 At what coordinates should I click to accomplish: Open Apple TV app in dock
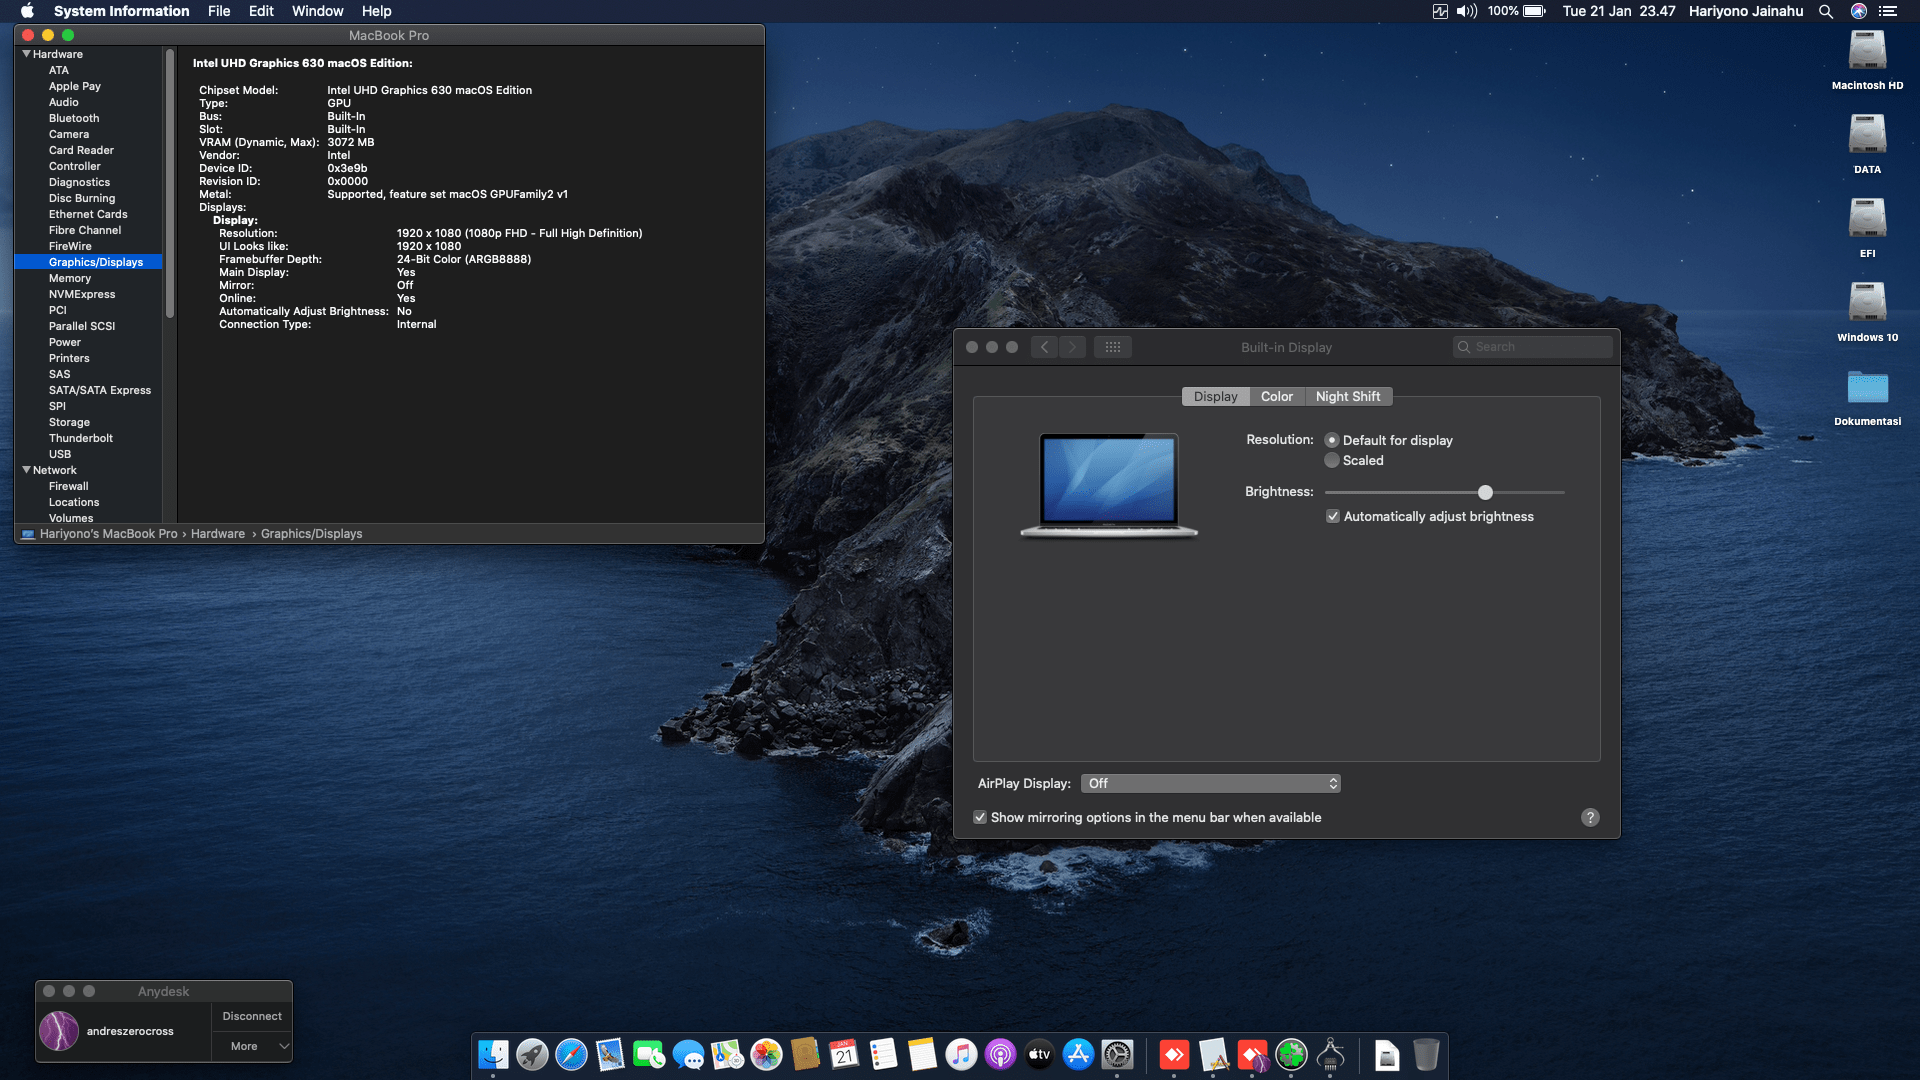(1039, 1054)
